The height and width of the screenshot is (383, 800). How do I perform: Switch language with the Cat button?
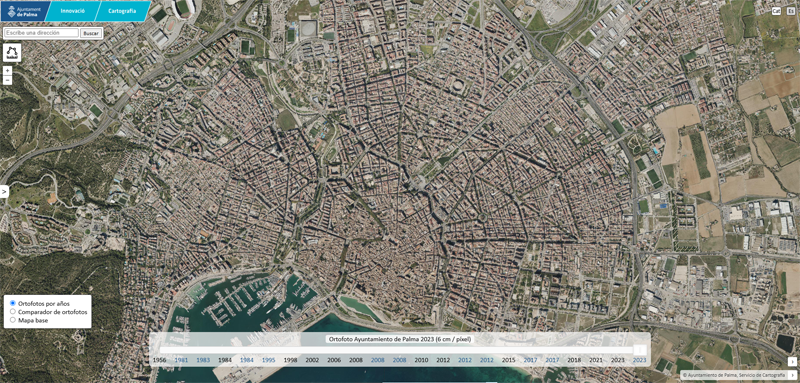[x=776, y=11]
